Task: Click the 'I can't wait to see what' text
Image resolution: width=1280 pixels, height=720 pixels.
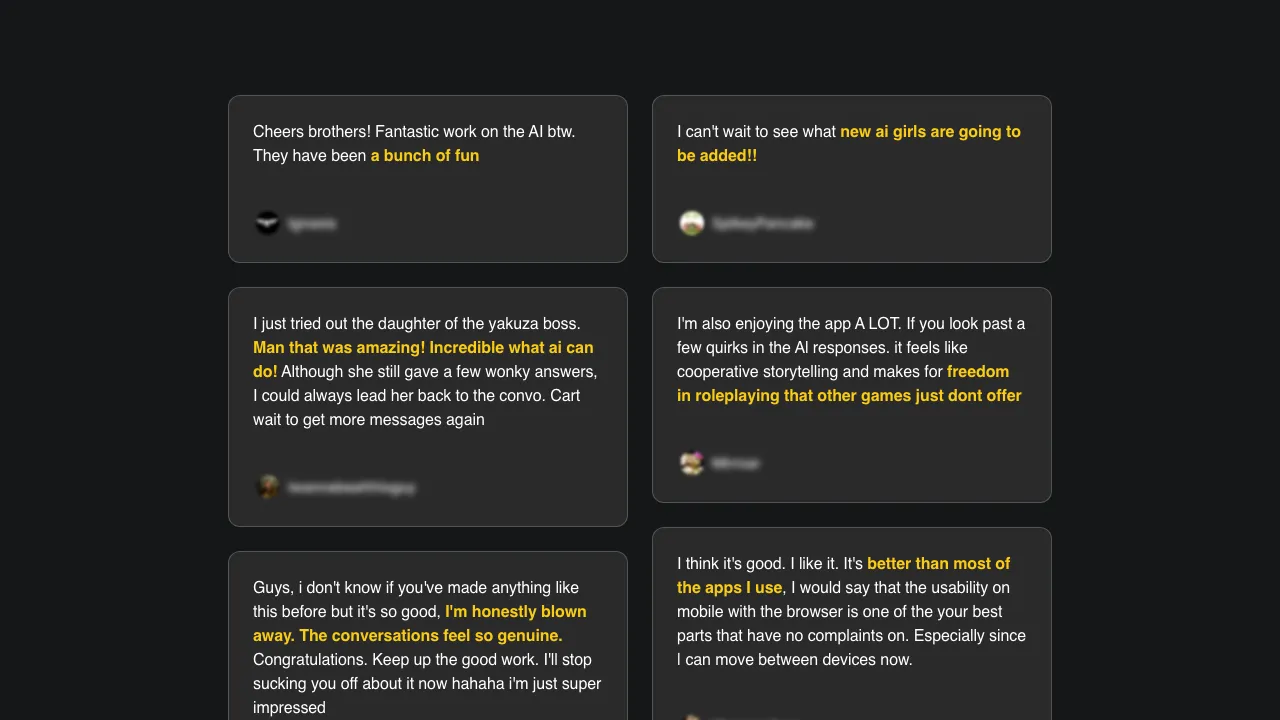Action: 756,132
